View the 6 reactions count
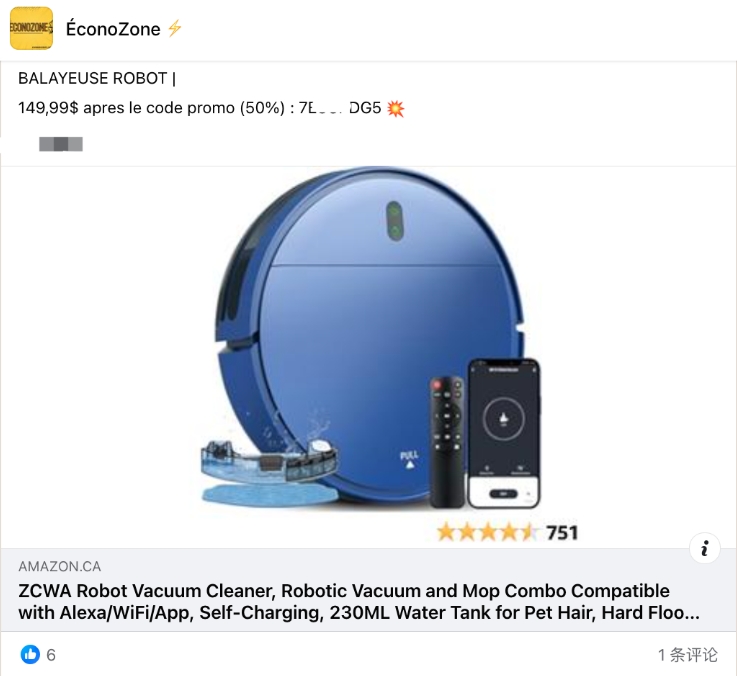Image resolution: width=737 pixels, height=676 pixels. point(51,655)
